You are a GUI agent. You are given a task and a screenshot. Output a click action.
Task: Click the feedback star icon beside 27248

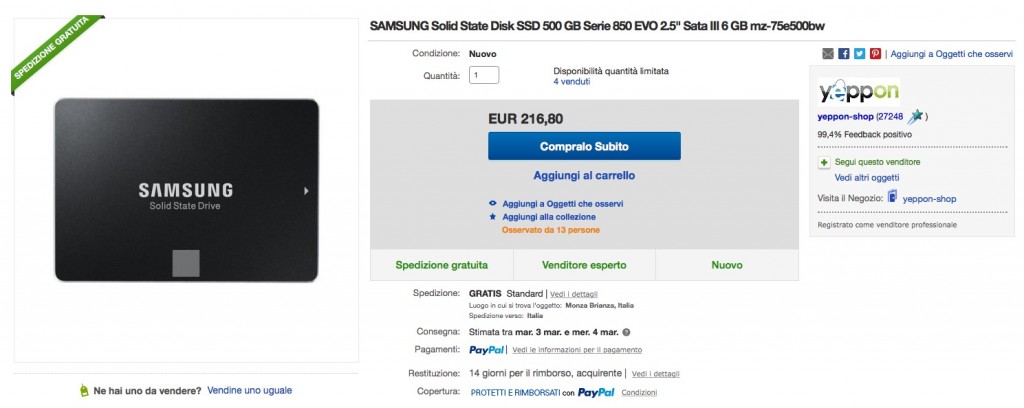click(x=915, y=117)
